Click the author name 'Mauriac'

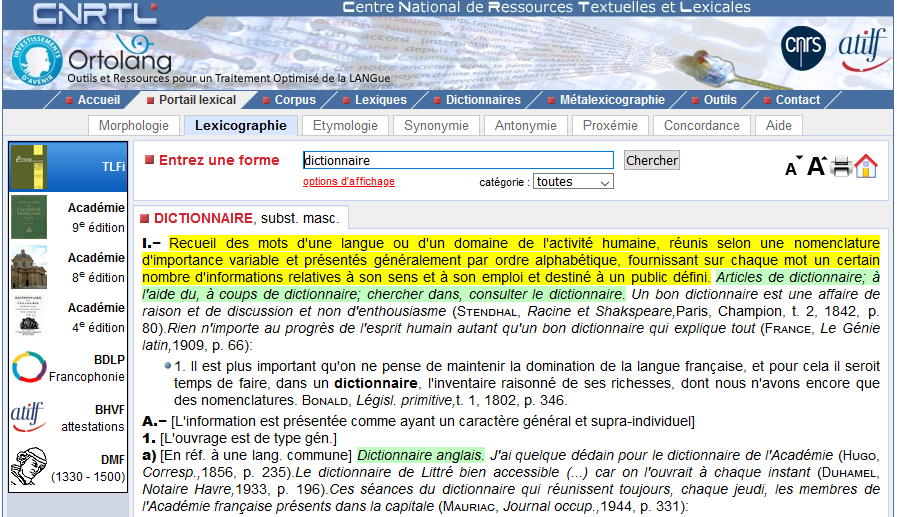coord(469,507)
